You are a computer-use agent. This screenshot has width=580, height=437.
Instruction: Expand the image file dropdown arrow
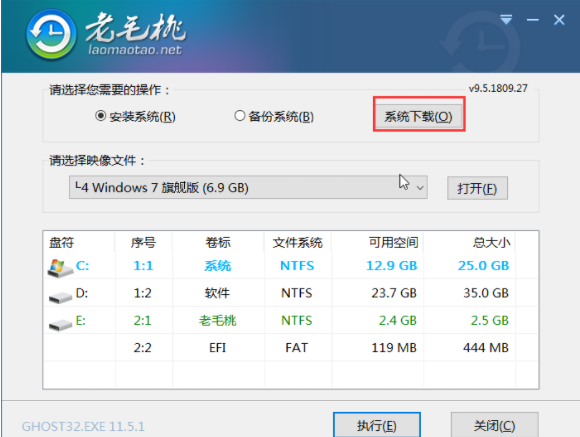click(x=420, y=188)
